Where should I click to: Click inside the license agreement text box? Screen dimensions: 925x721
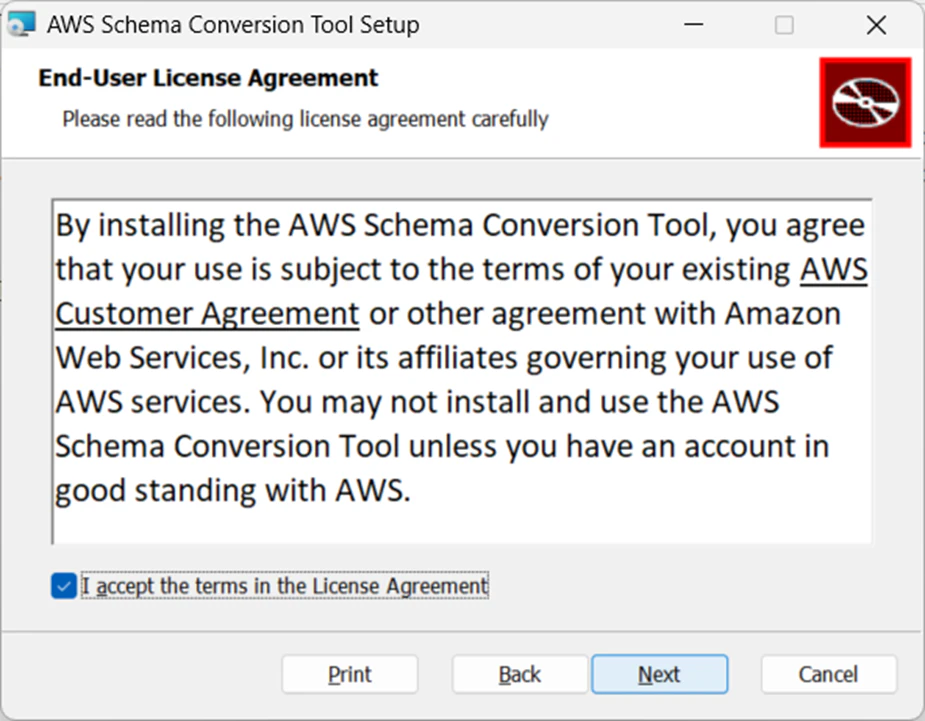pos(461,372)
